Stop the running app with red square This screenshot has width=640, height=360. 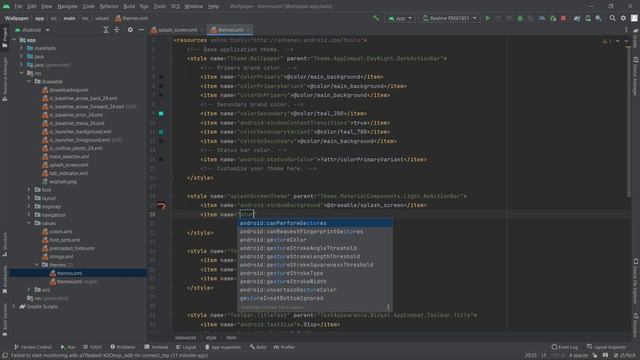click(x=563, y=18)
